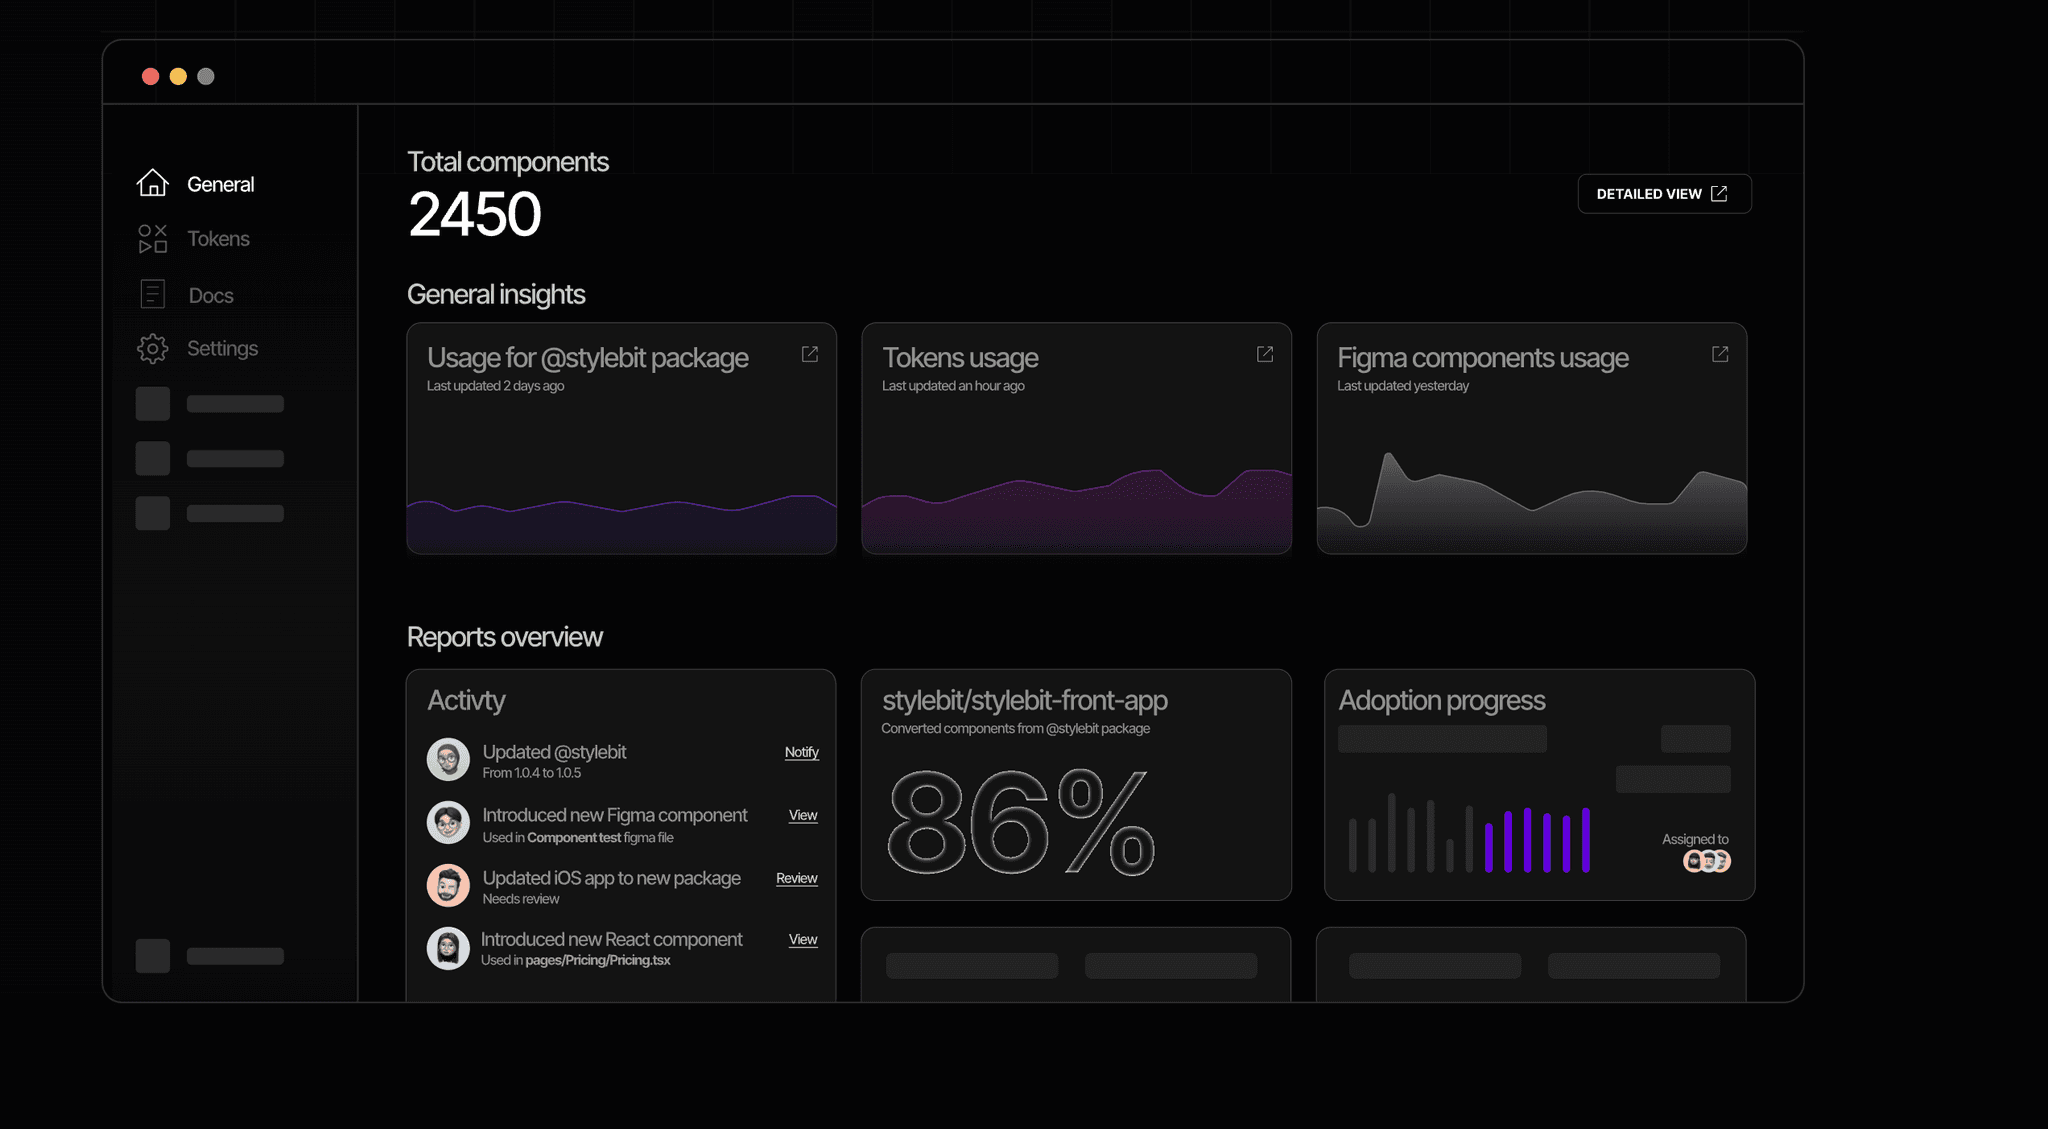Click the Settings gear icon
The height and width of the screenshot is (1129, 2048).
152,348
